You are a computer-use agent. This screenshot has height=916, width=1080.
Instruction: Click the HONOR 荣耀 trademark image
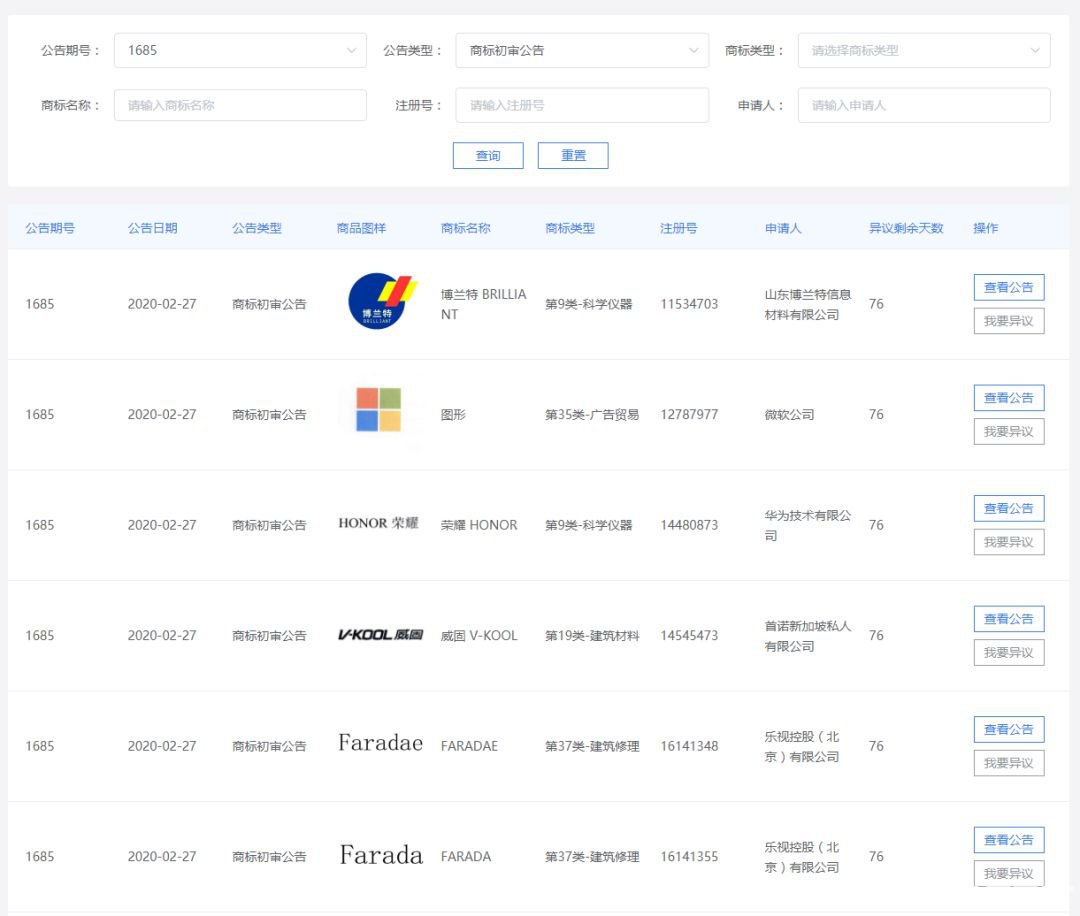(378, 523)
